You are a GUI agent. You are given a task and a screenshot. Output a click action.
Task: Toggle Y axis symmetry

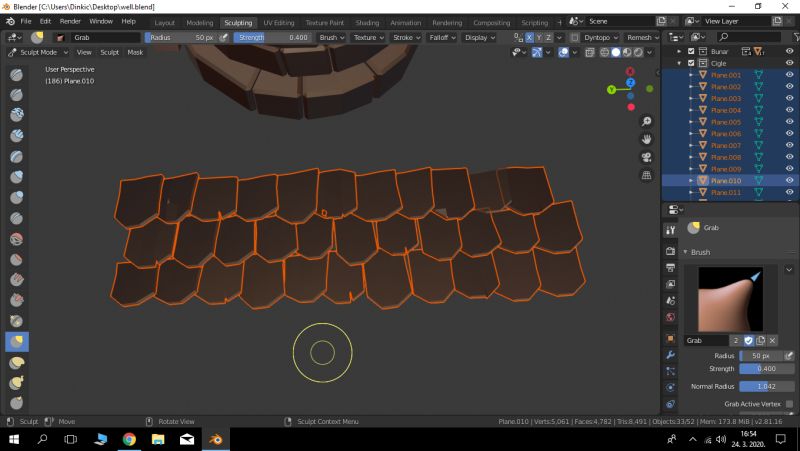pyautogui.click(x=539, y=38)
